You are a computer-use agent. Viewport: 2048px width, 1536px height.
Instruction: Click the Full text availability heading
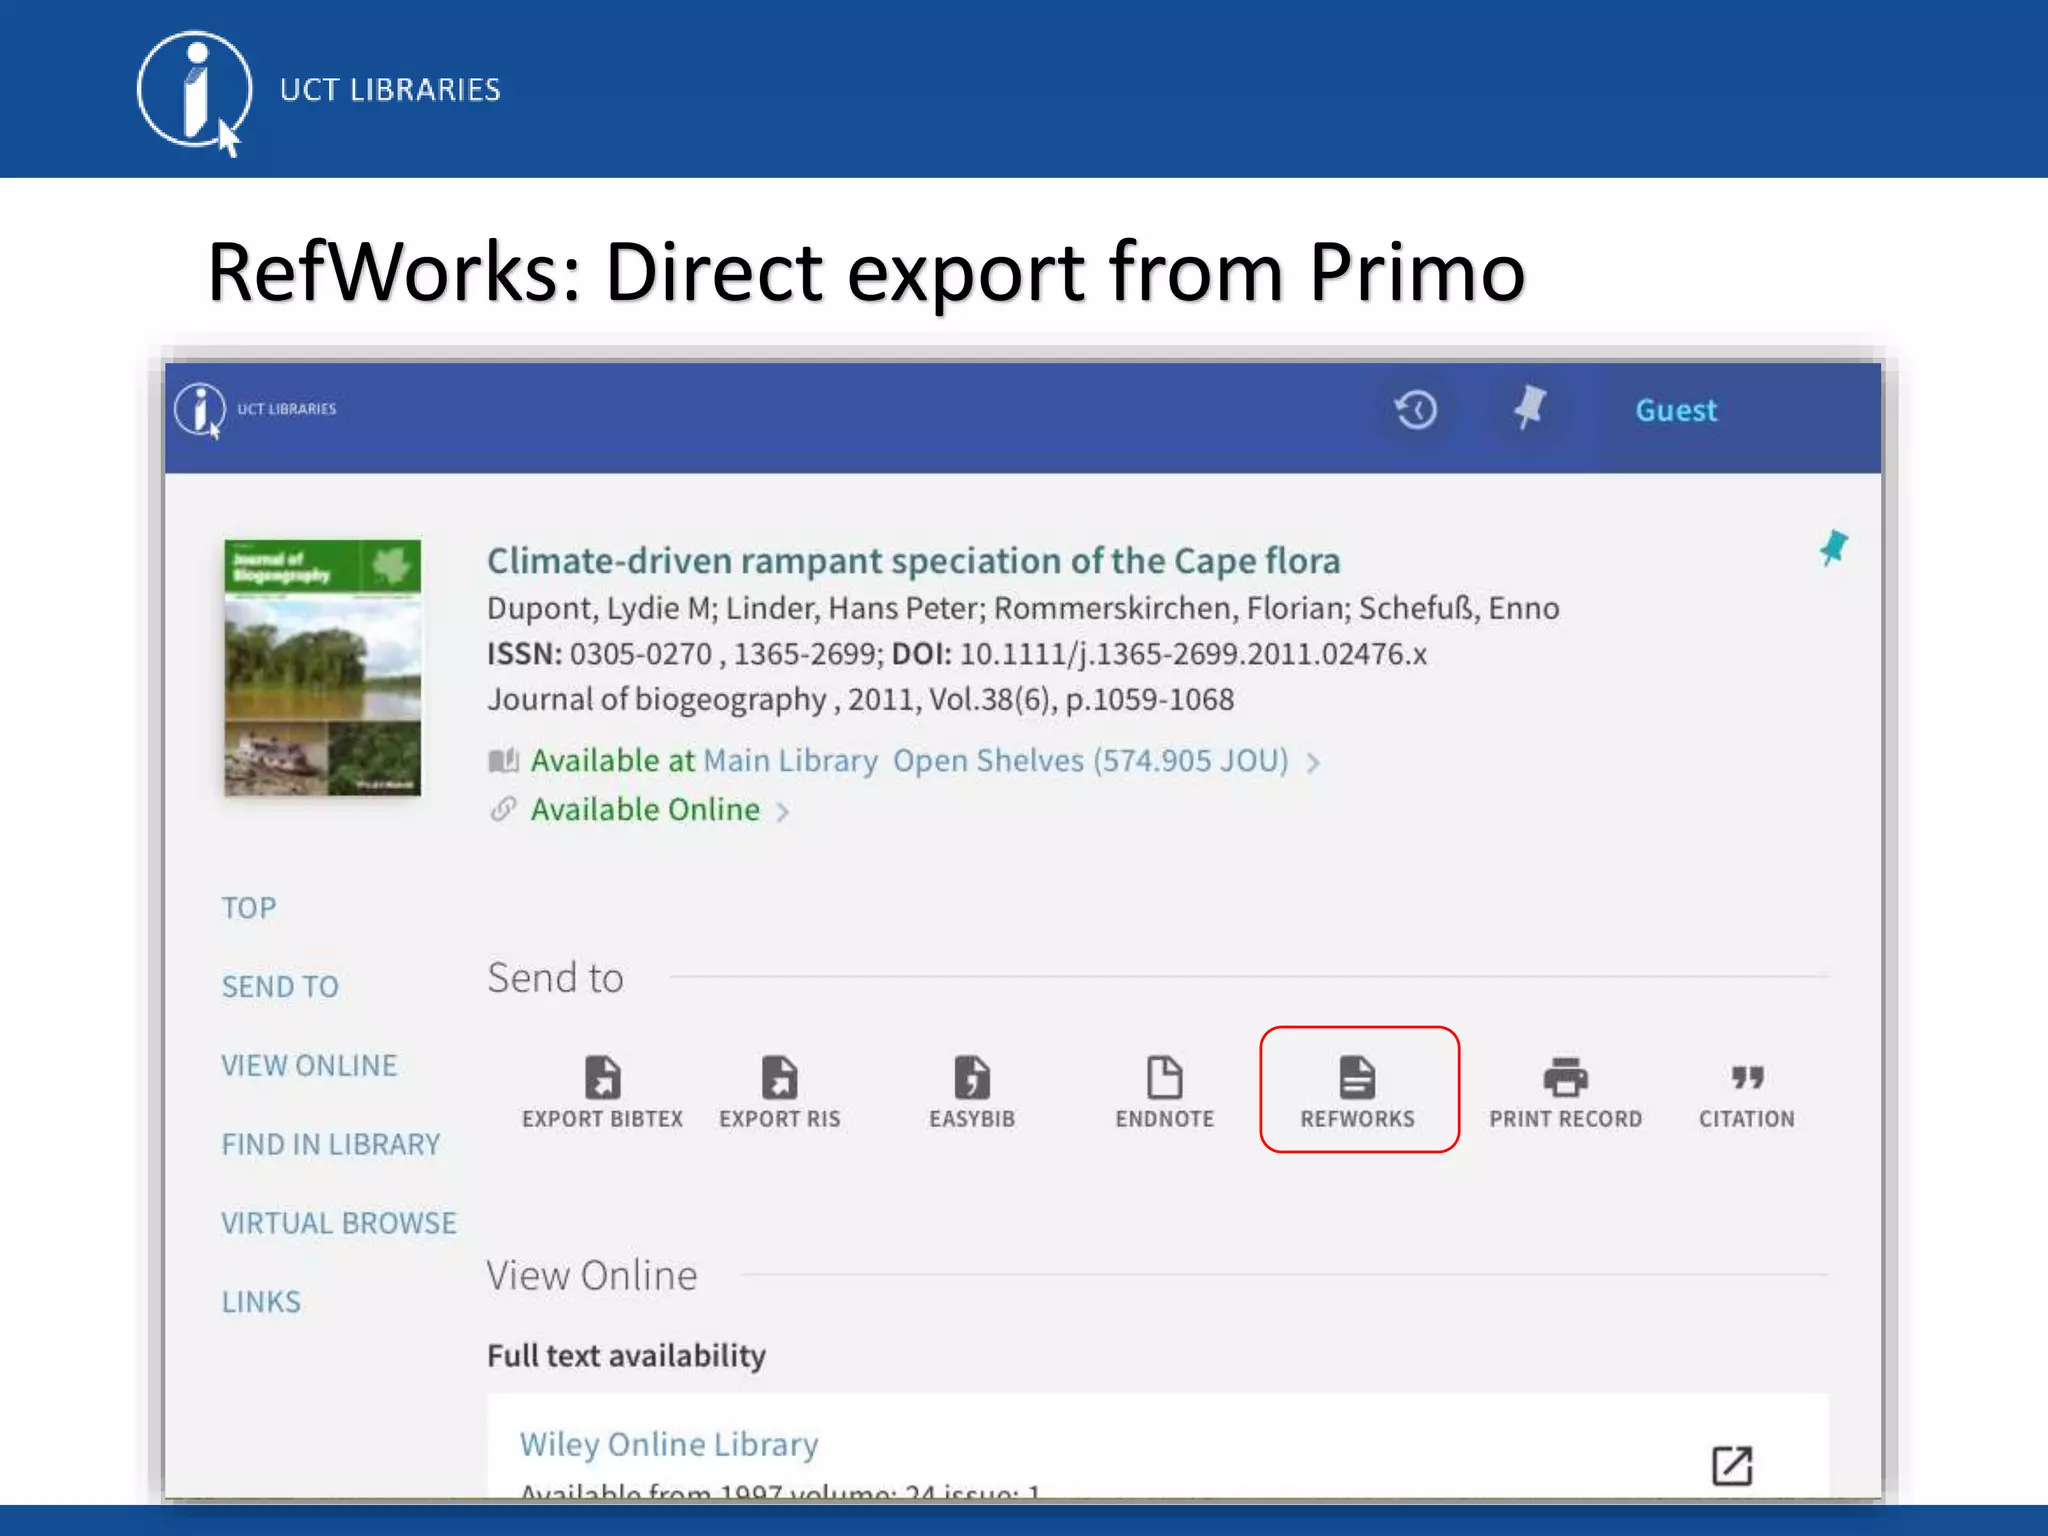[x=626, y=1356]
